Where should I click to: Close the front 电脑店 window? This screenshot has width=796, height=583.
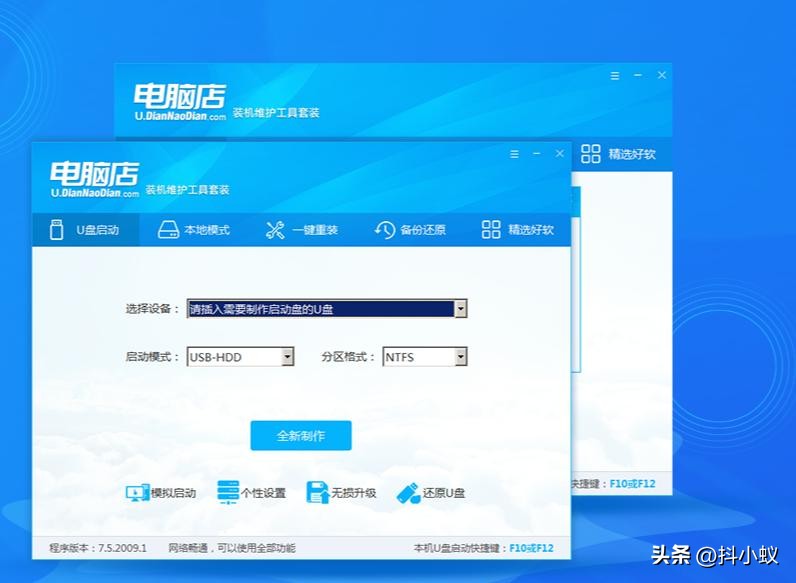point(559,153)
